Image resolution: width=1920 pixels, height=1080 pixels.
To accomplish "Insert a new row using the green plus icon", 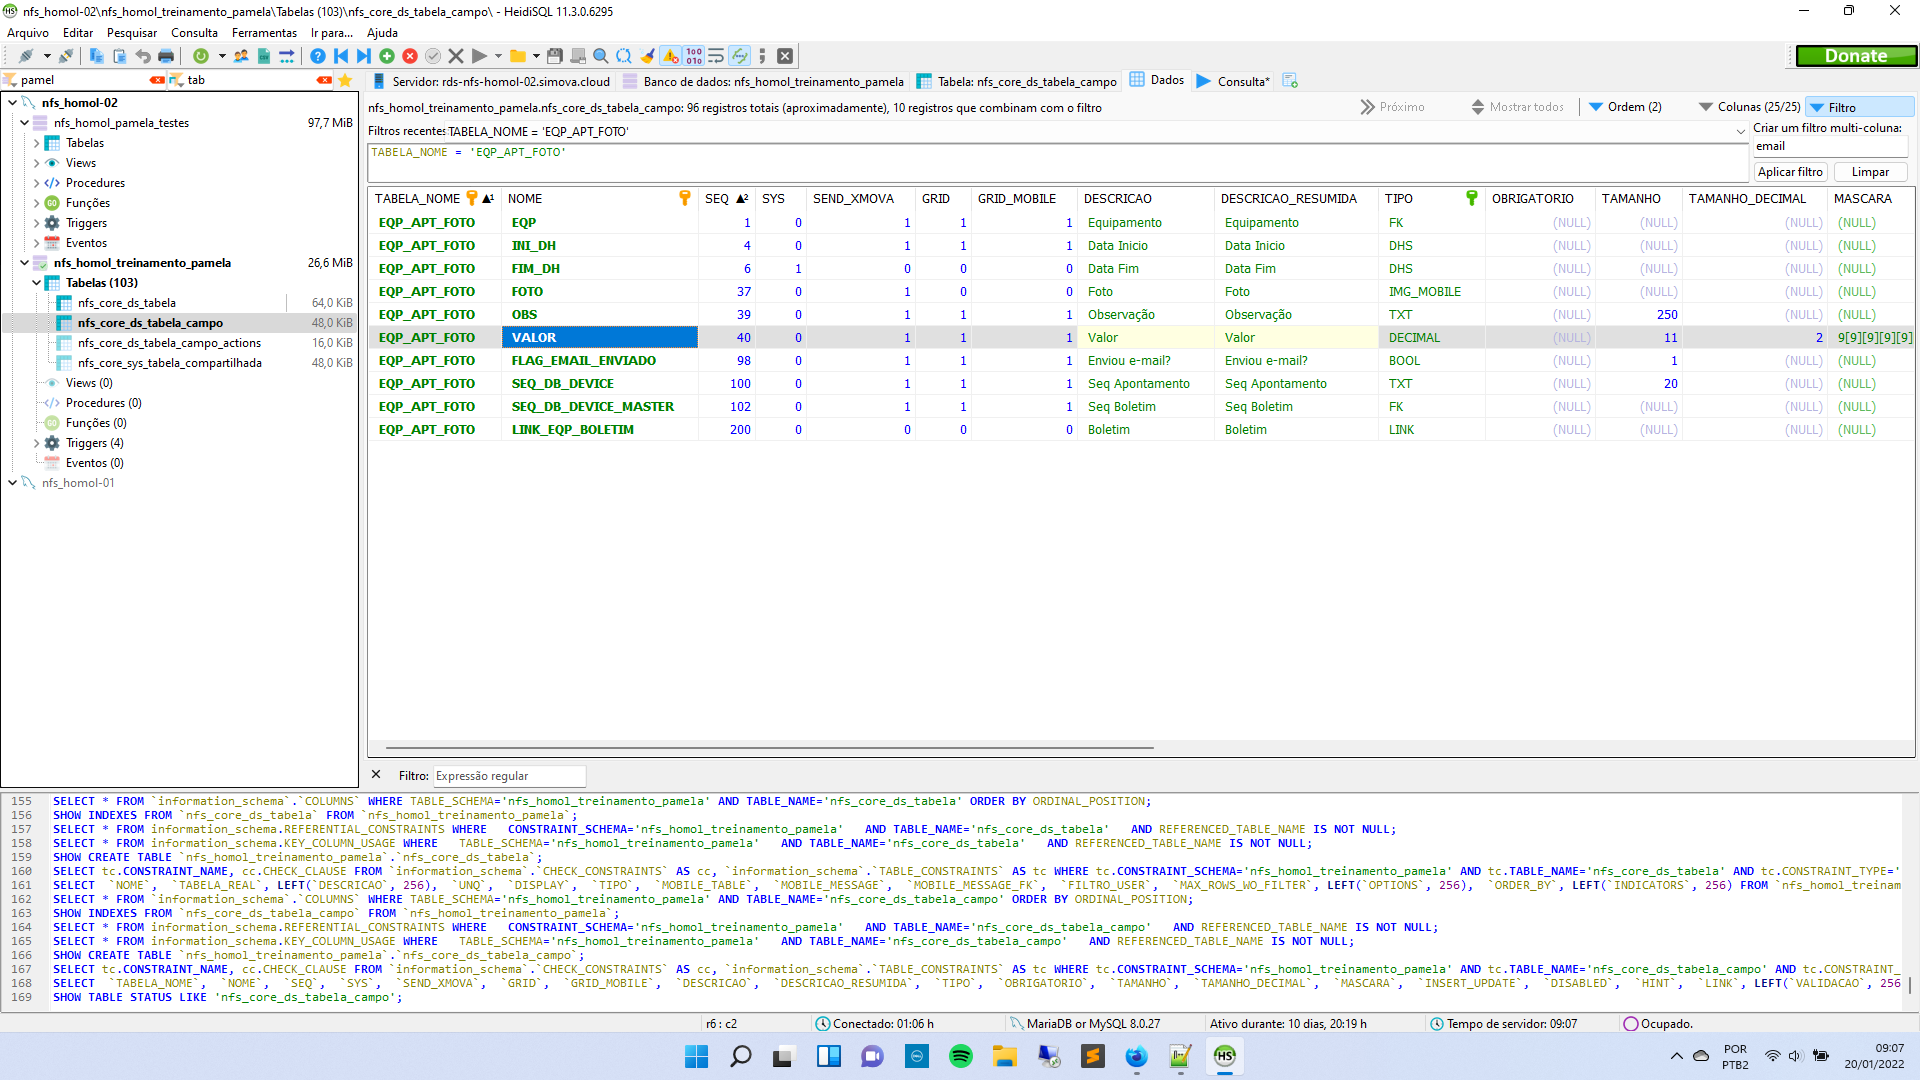I will coord(386,56).
